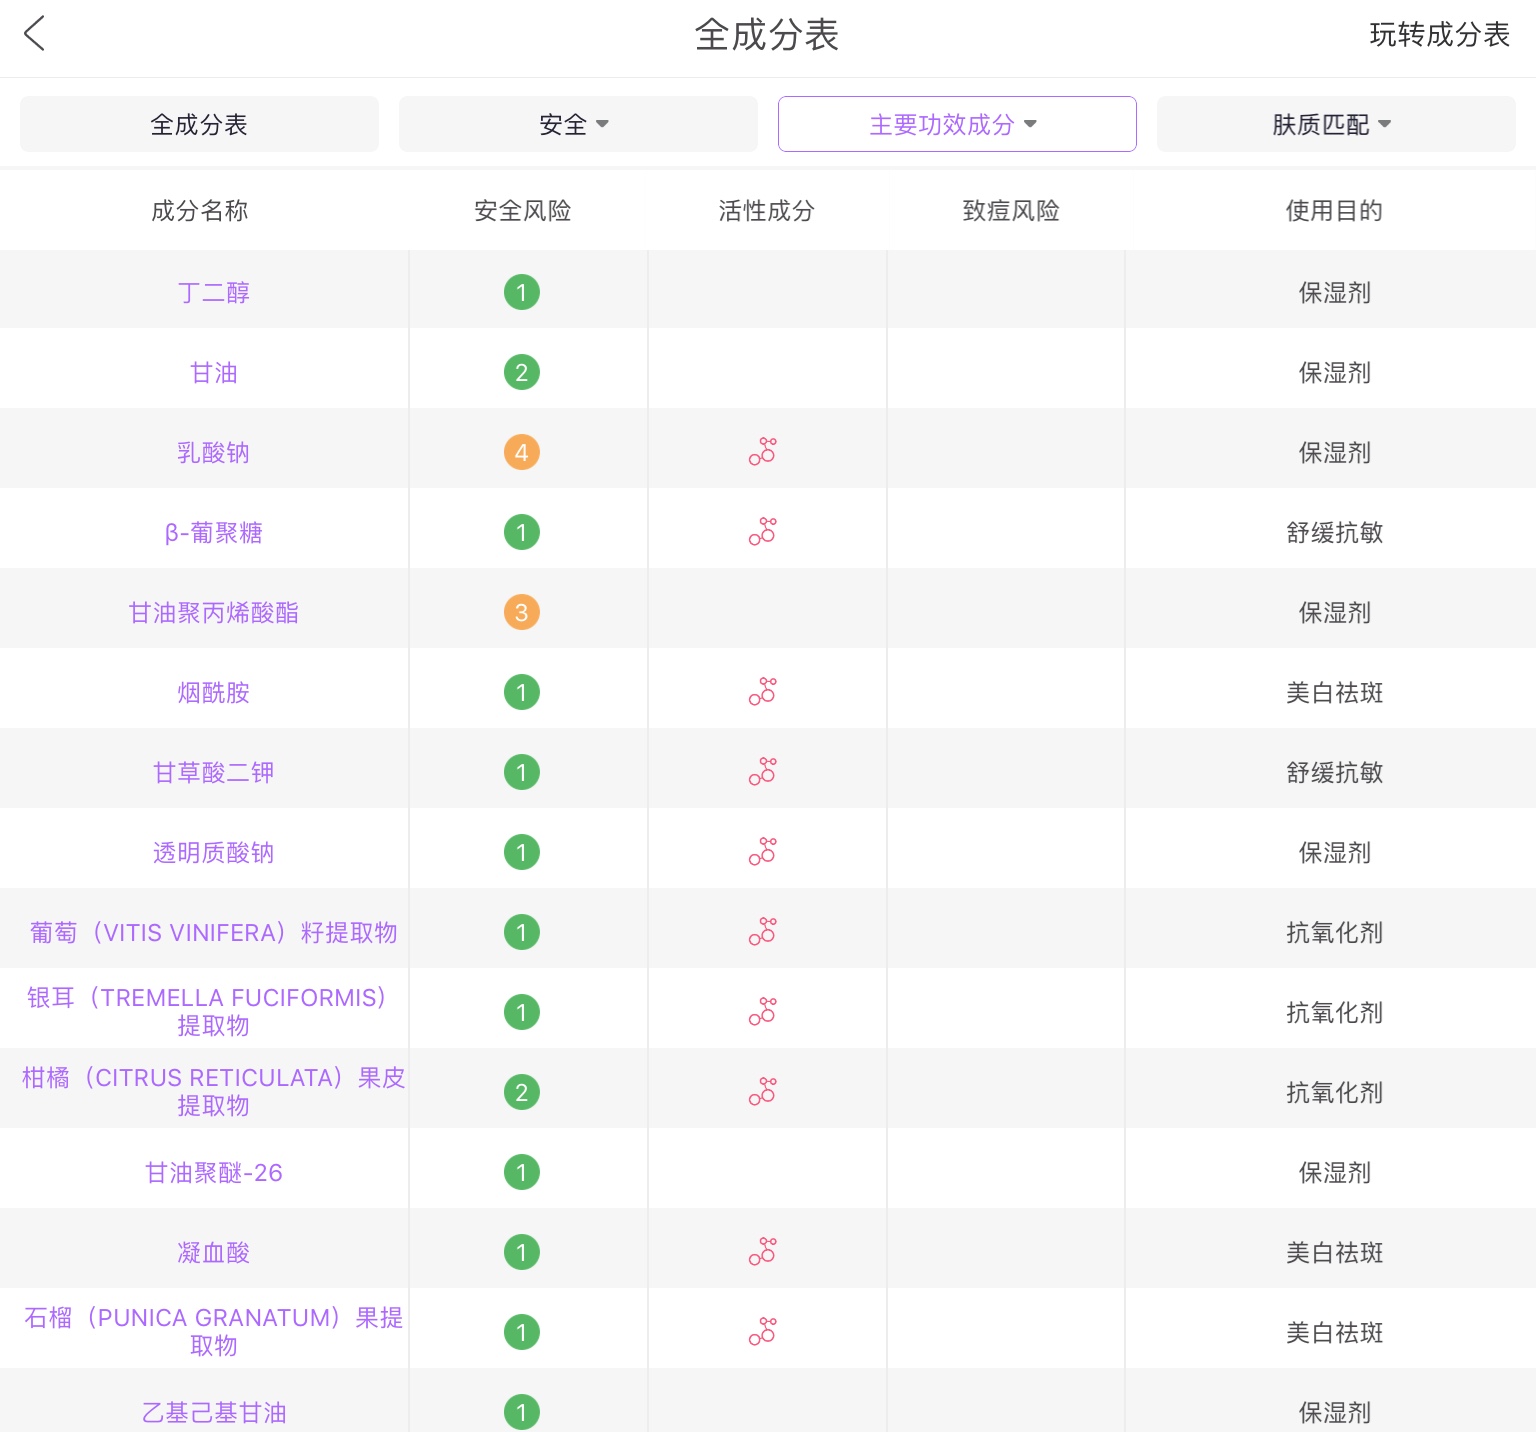This screenshot has width=1536, height=1432.
Task: Click active ingredient icon for 葡萄籽提取物
Action: point(763,932)
